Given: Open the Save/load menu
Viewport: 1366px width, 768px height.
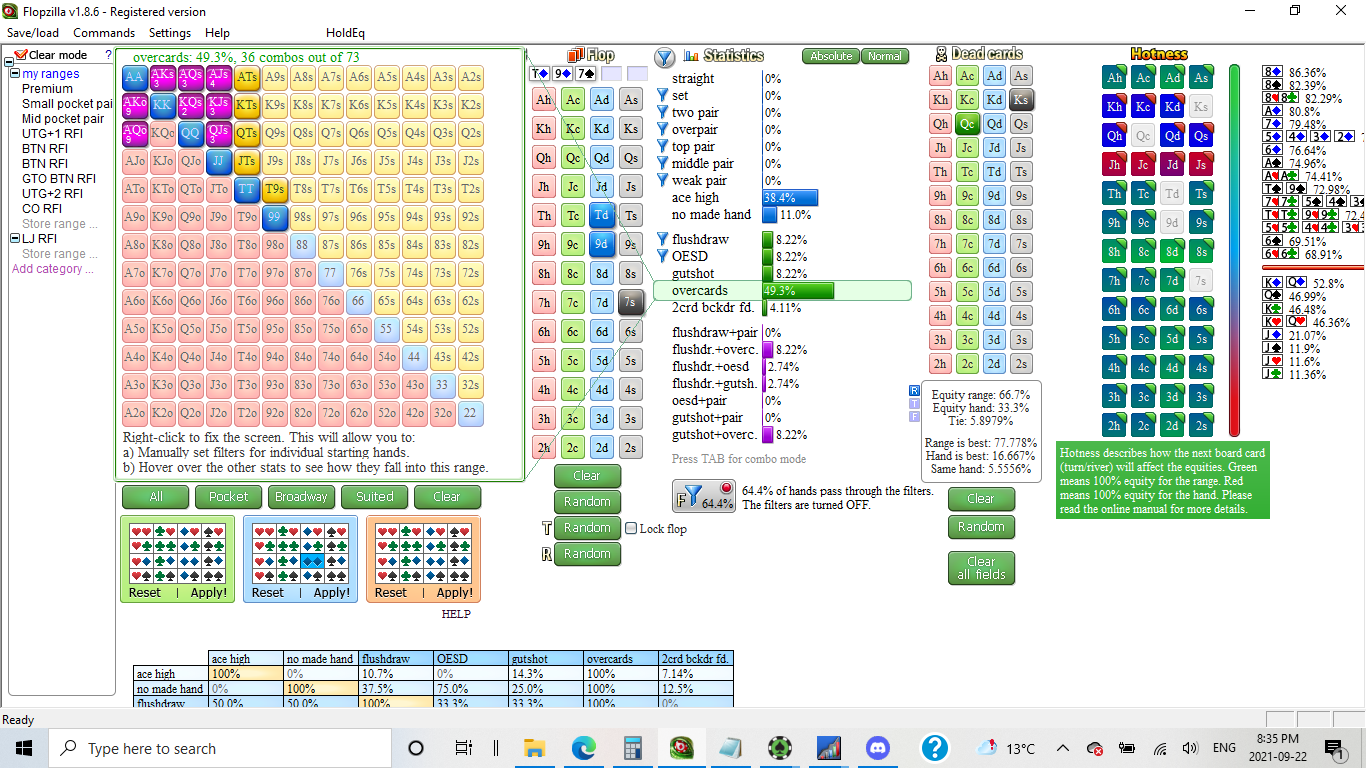Looking at the screenshot, I should (x=33, y=33).
